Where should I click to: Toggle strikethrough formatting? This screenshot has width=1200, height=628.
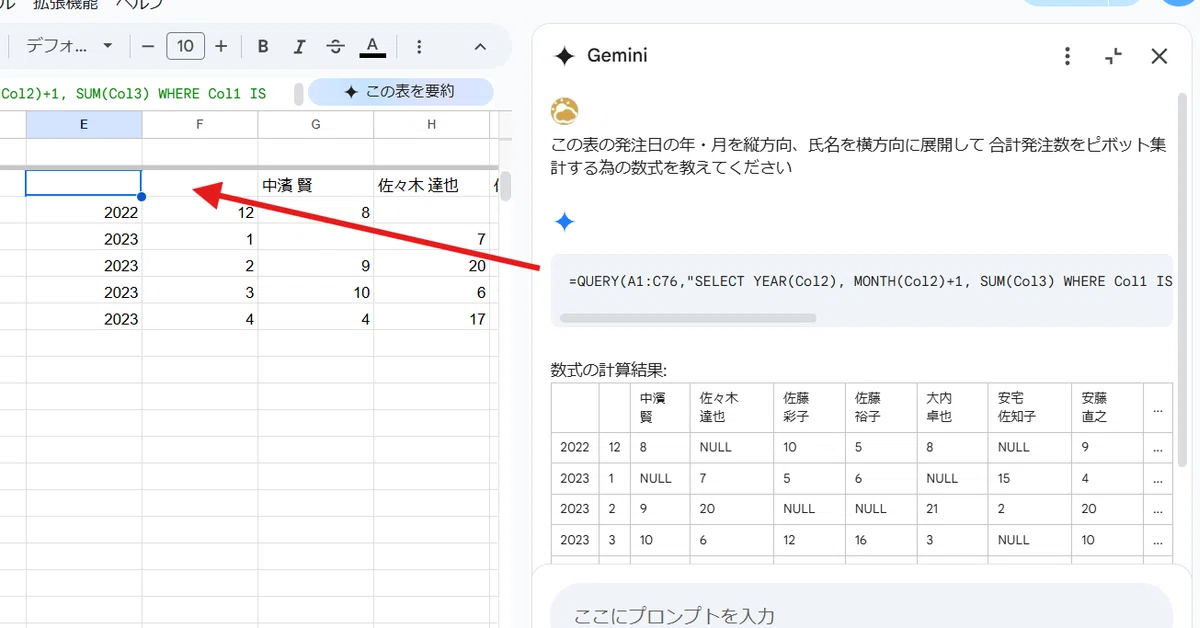336,46
